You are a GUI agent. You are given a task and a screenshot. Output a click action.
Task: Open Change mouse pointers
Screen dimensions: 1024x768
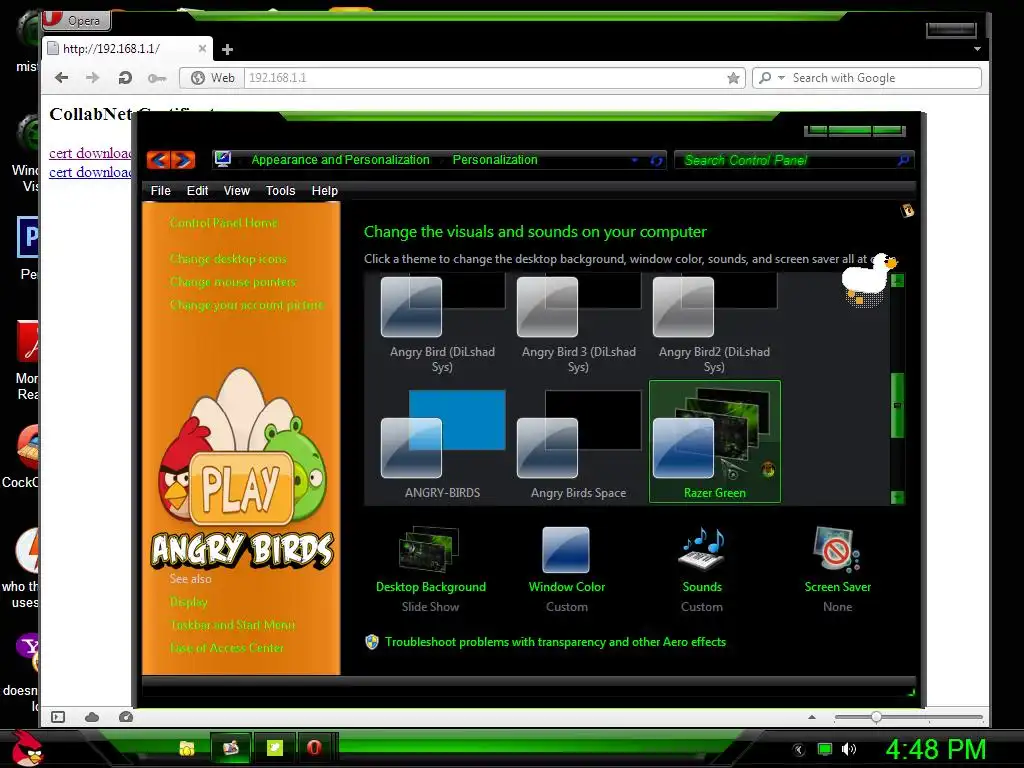[x=232, y=282]
